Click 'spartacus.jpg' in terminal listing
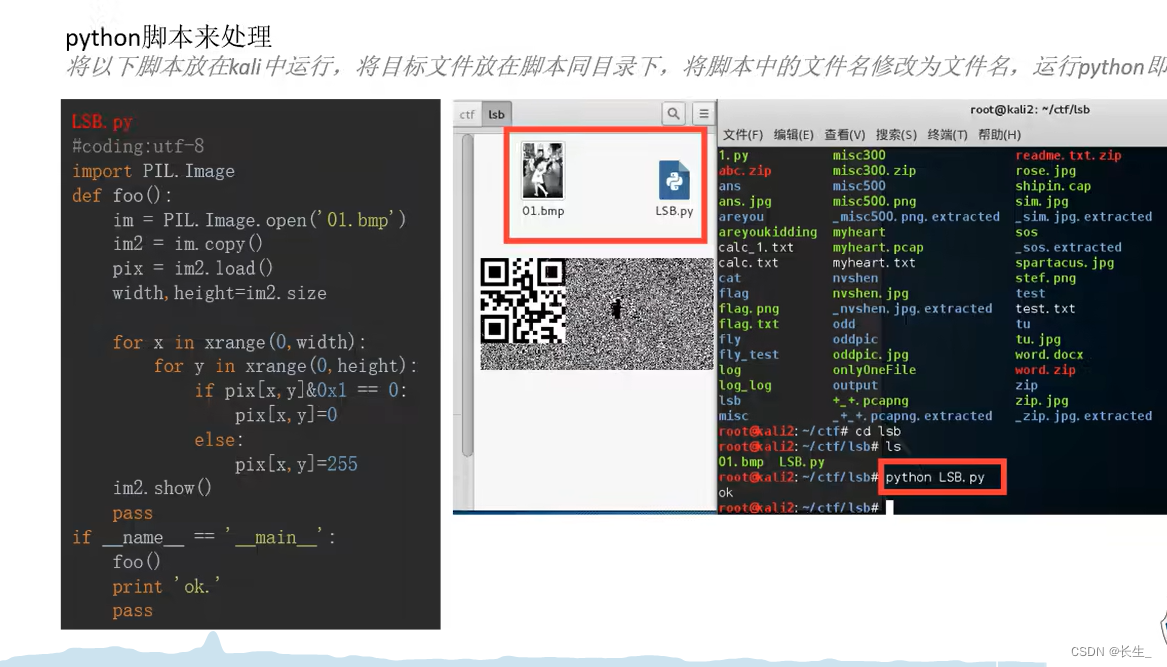 coord(1064,262)
